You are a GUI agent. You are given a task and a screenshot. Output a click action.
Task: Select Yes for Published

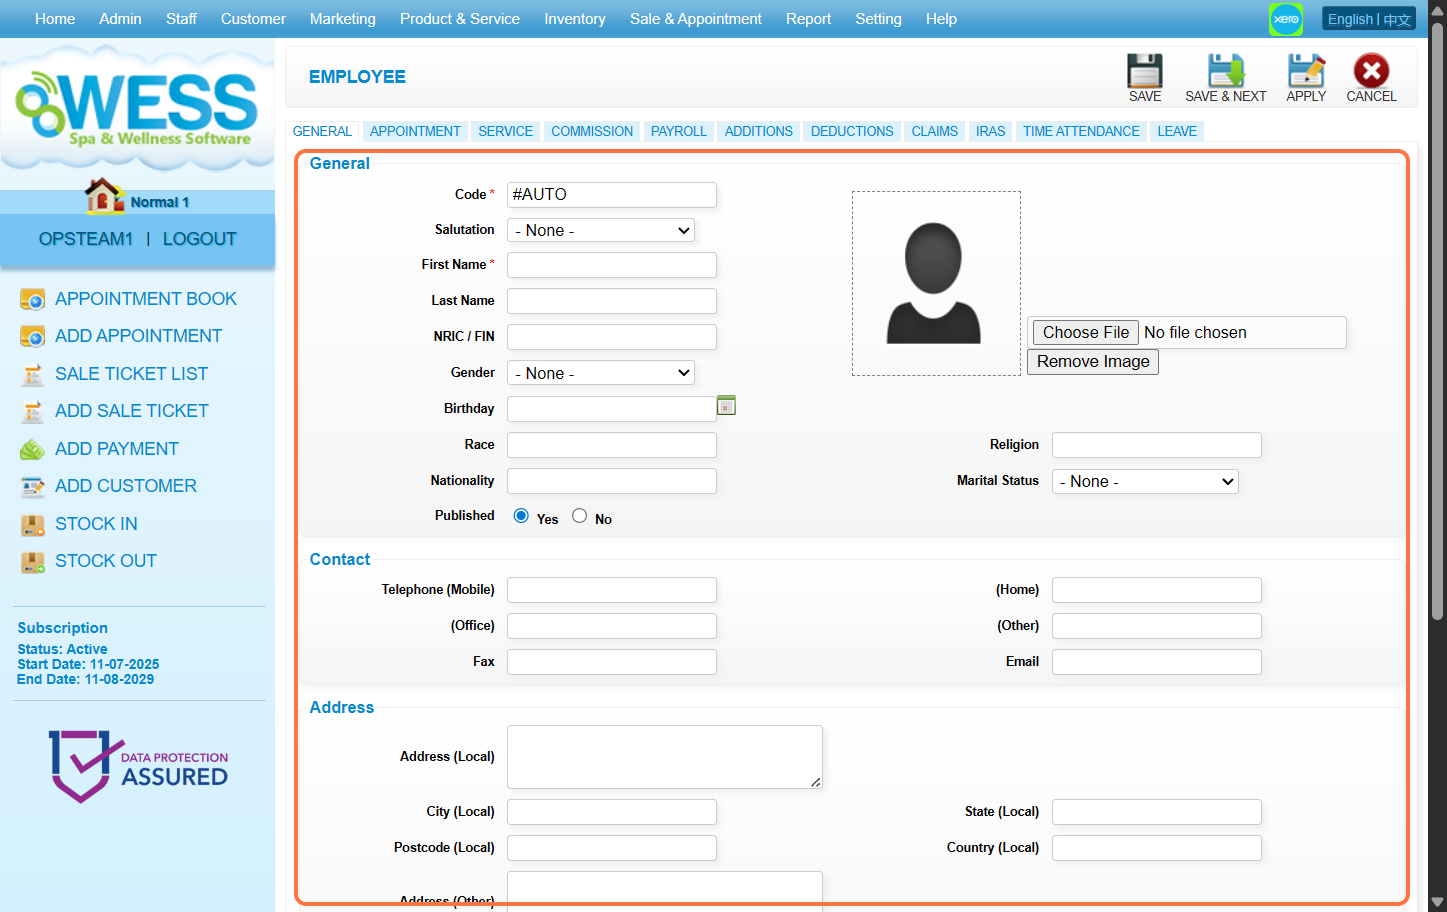tap(521, 516)
